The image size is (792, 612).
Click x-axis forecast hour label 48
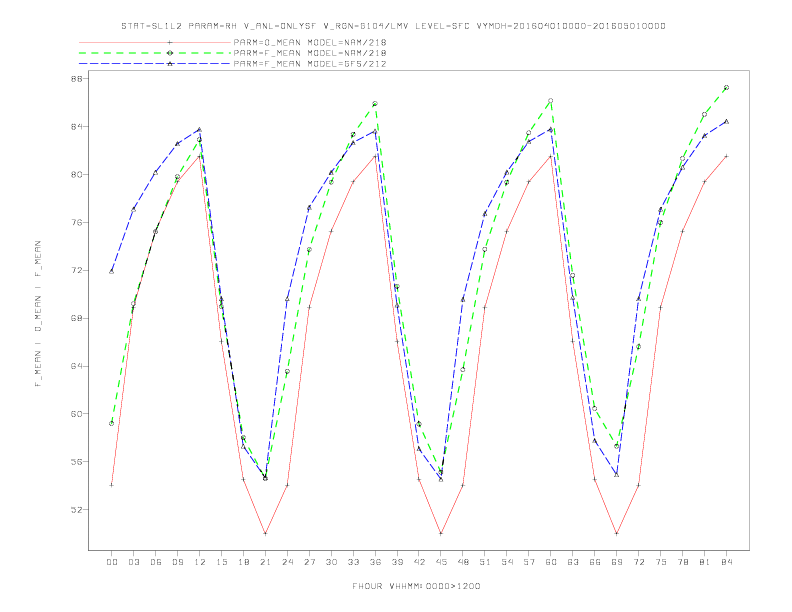(463, 562)
